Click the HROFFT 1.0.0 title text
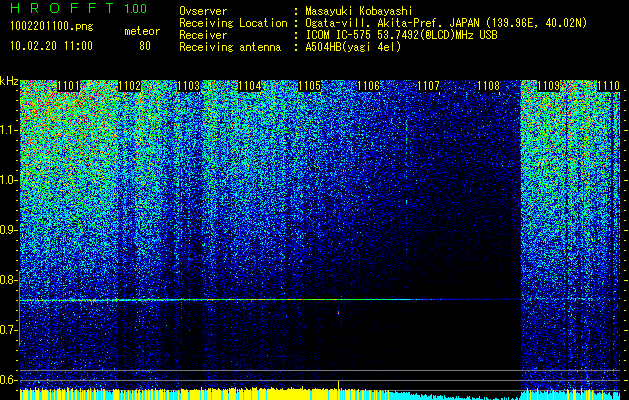Image resolution: width=629 pixels, height=400 pixels. click(x=79, y=8)
